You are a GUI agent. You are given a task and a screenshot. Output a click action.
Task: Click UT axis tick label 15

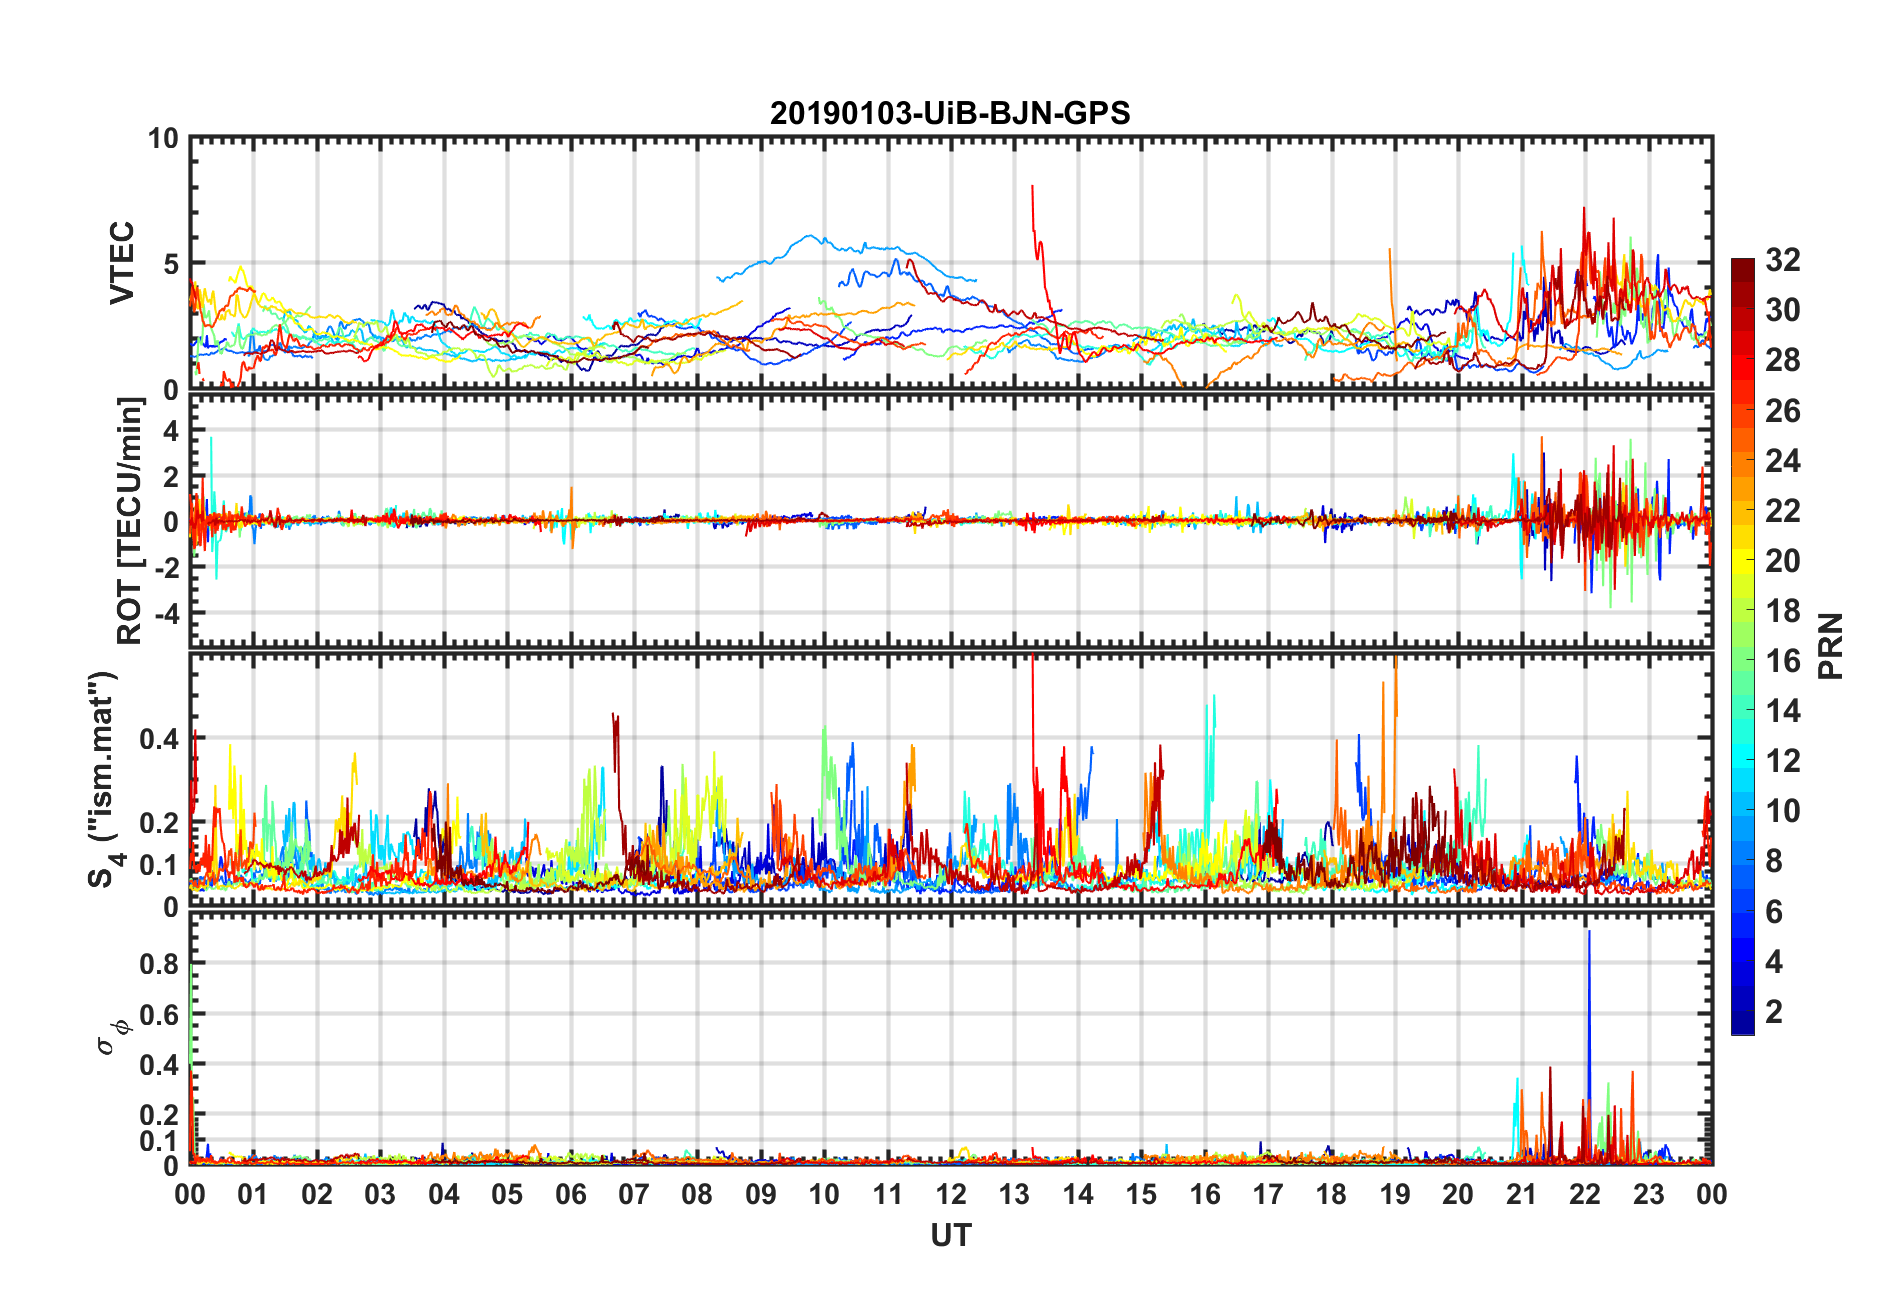(1141, 1194)
